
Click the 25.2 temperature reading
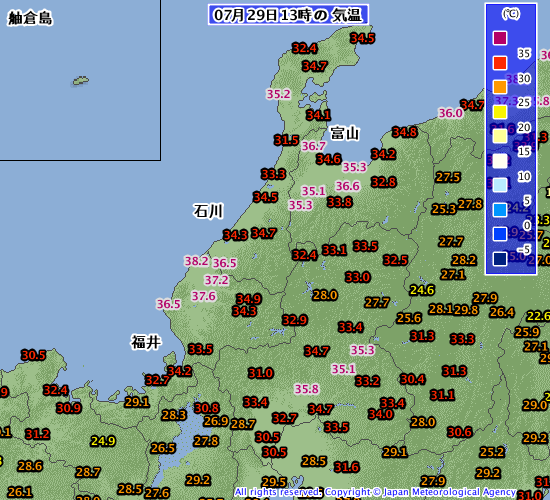click(492, 452)
